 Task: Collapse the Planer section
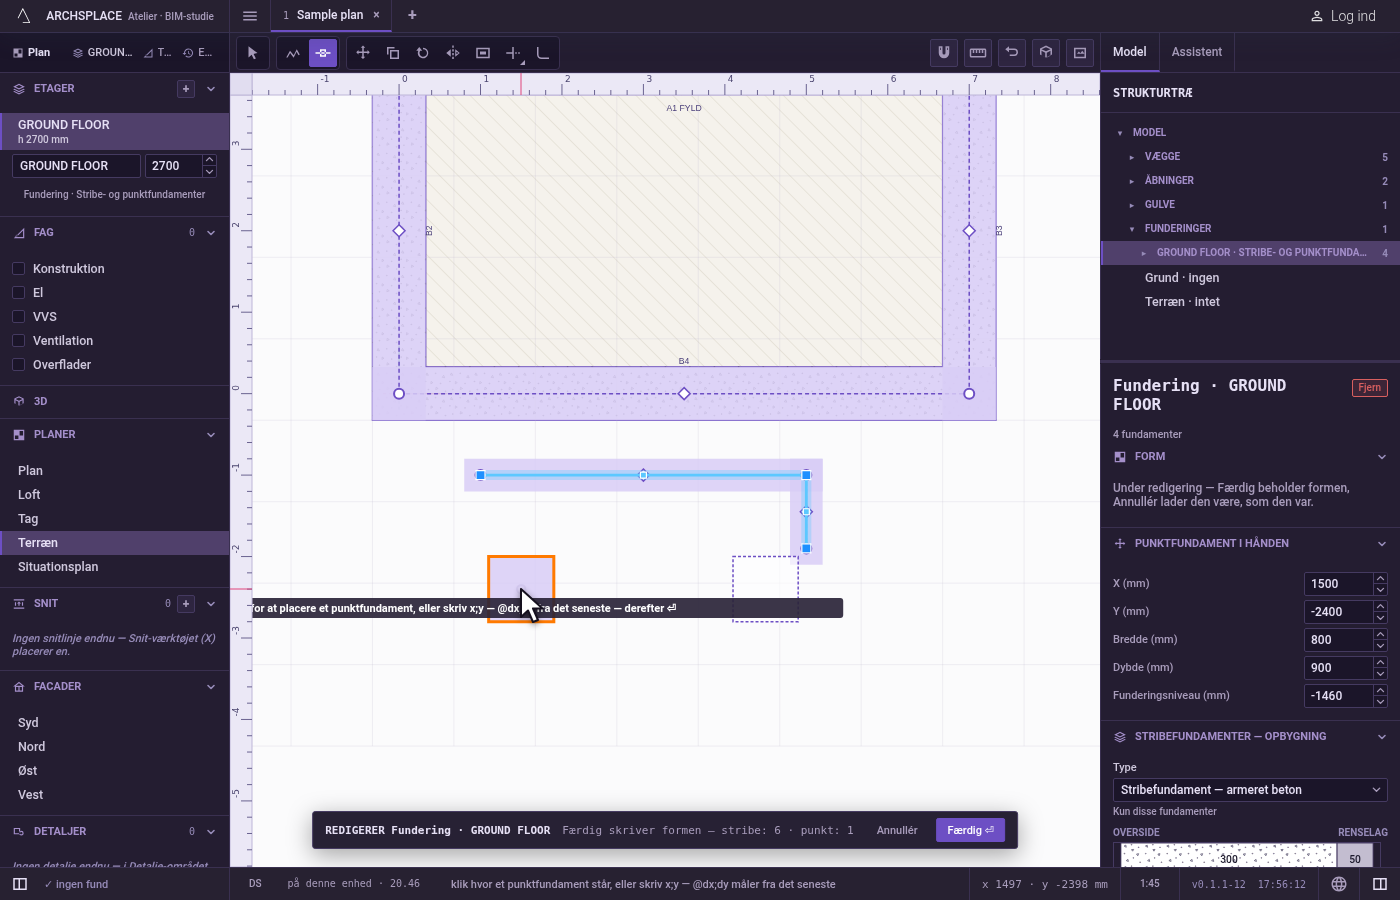coord(211,435)
